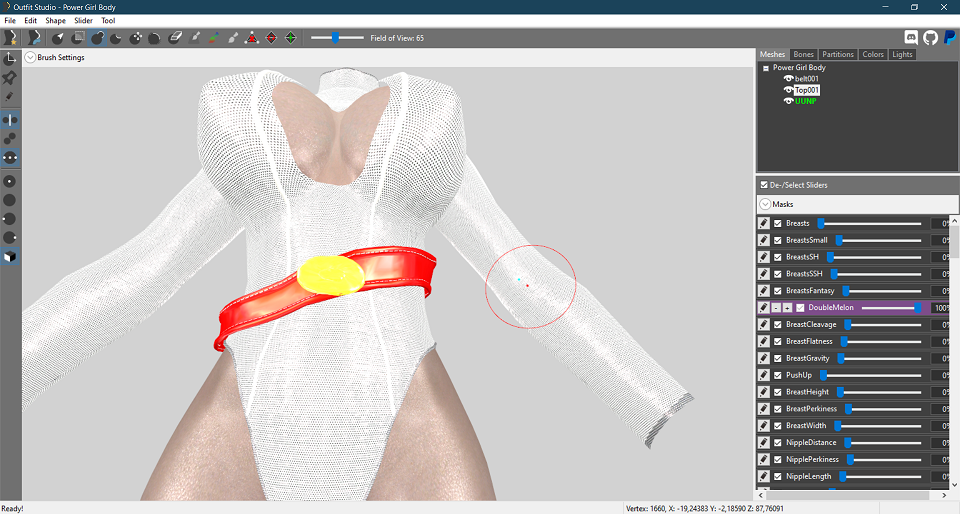Viewport: 960px width, 514px height.
Task: Select the belt001 mesh in tree
Action: click(x=806, y=78)
